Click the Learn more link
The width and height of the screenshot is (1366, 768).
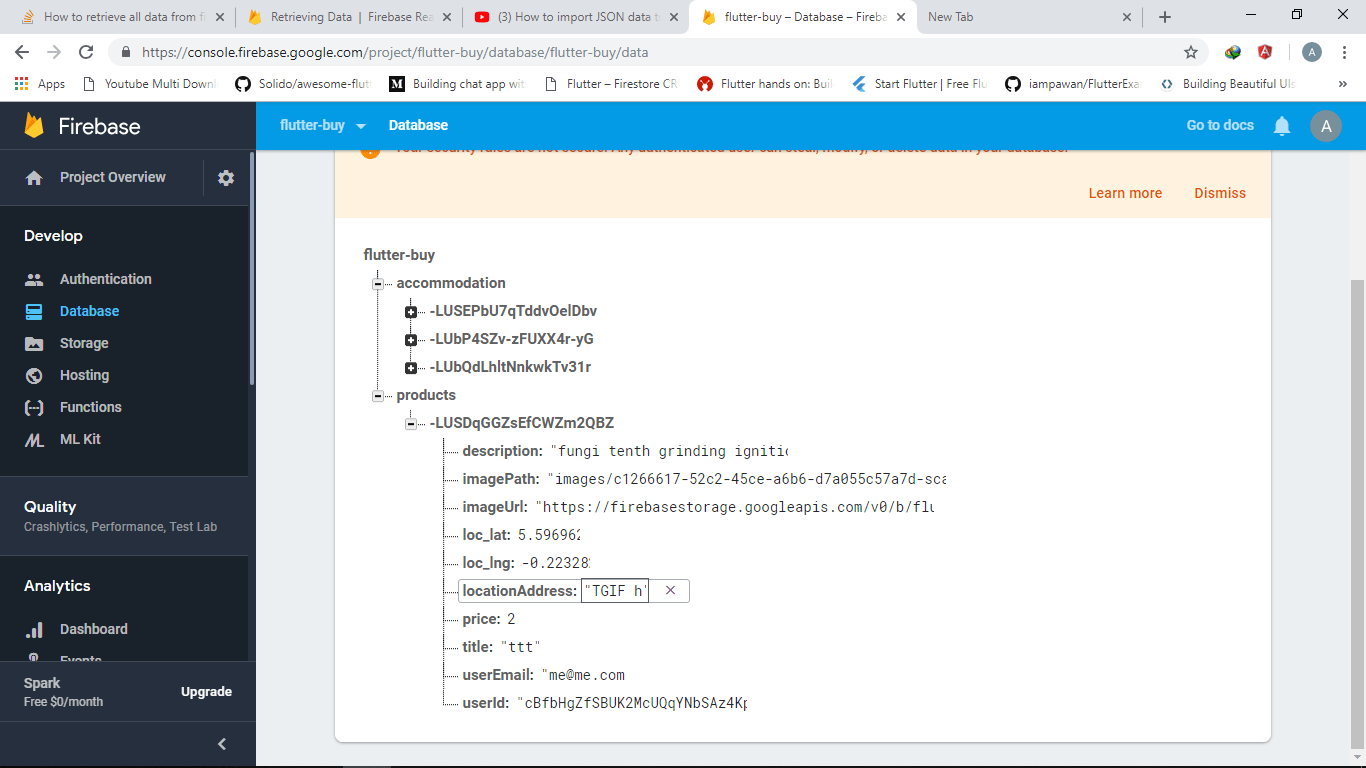[x=1125, y=193]
